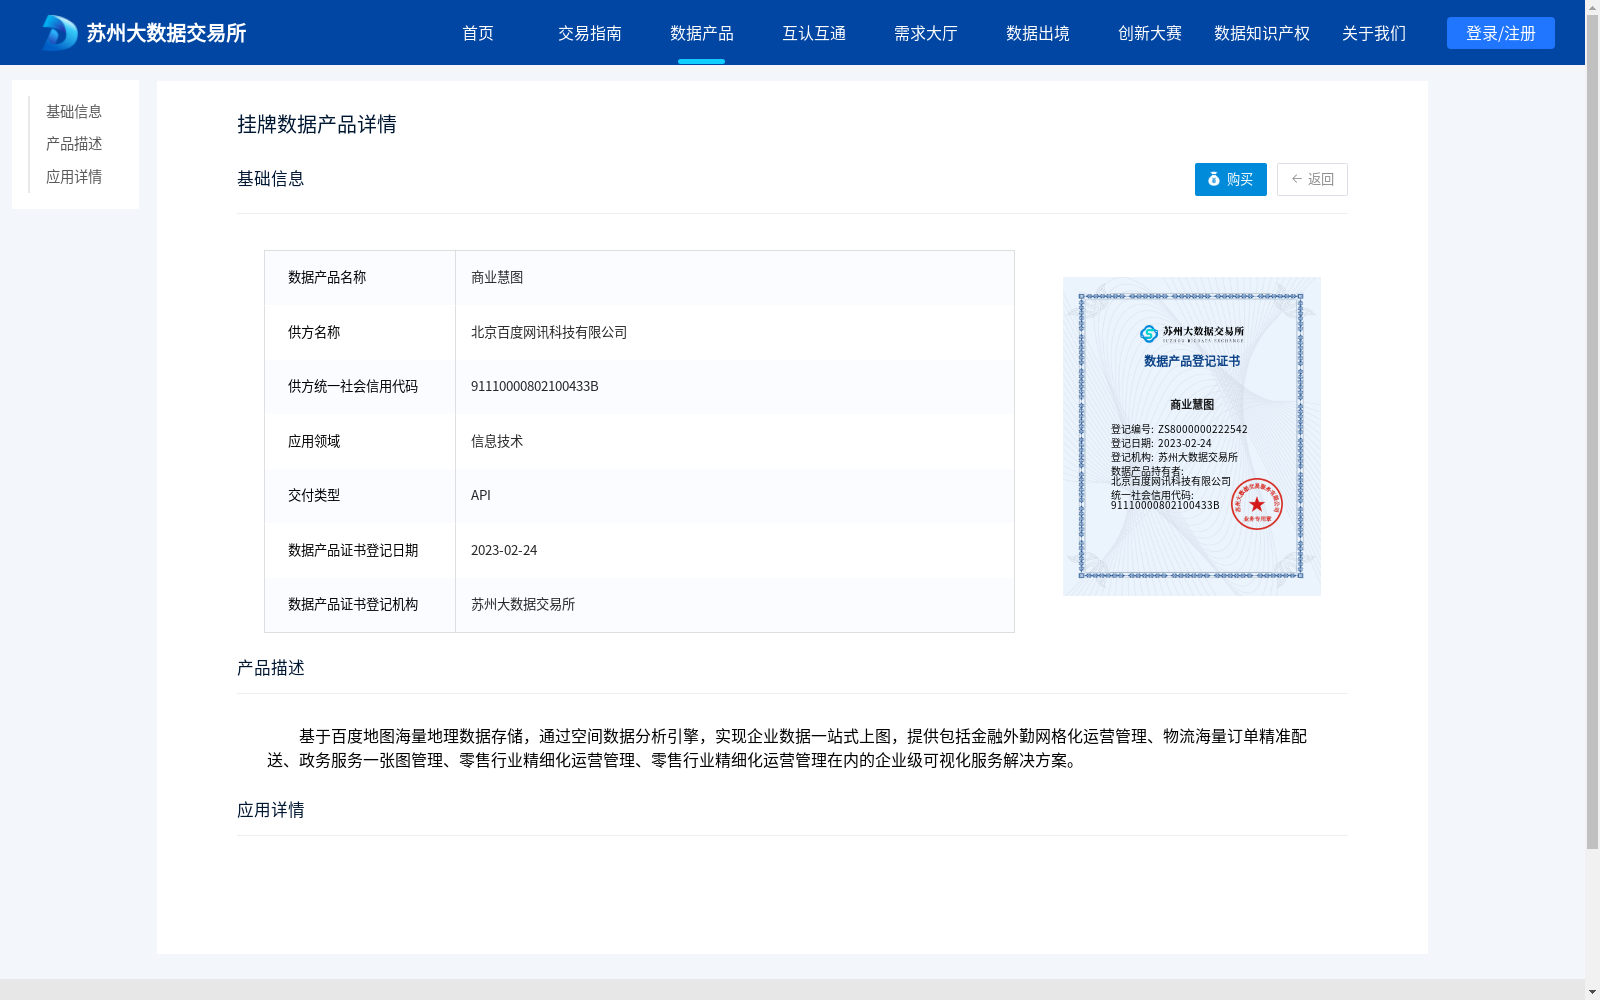Open the 数据出境 nav item
The image size is (1600, 1000).
1038,33
